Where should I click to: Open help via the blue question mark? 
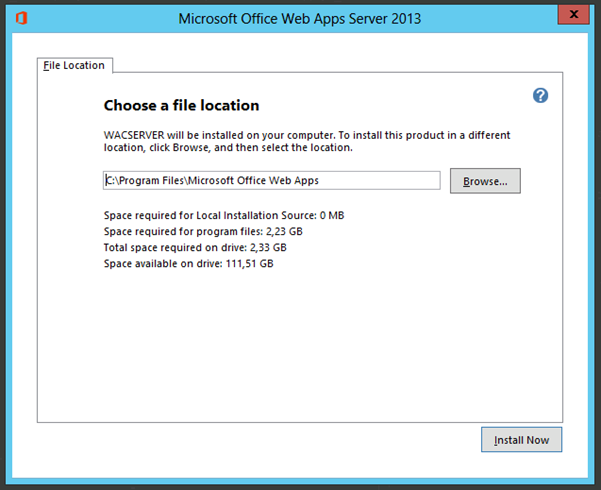[541, 95]
